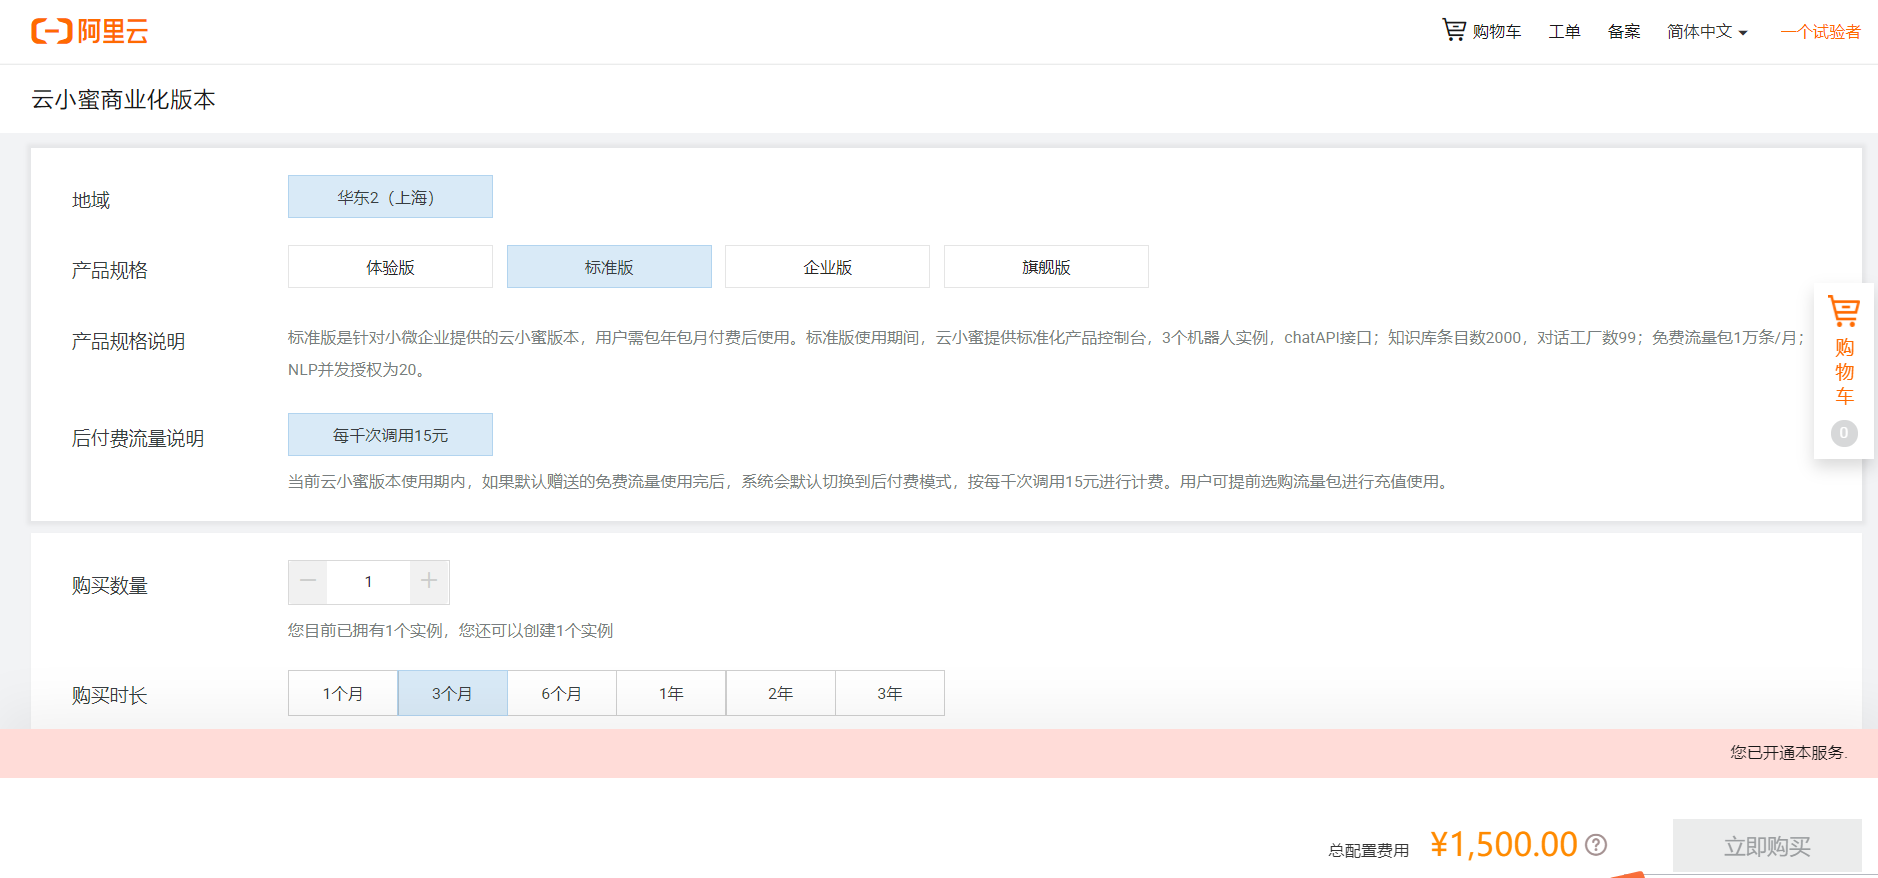Select the 企业版 product spec
1878x878 pixels.
pos(827,267)
